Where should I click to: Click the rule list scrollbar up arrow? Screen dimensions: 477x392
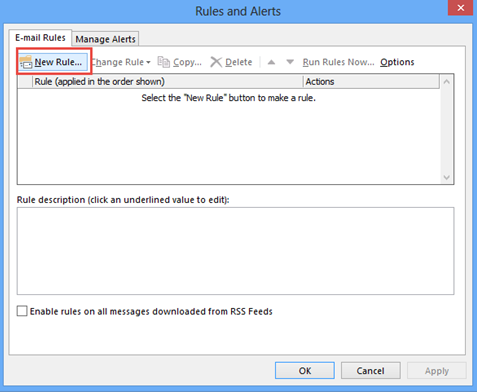[x=447, y=82]
